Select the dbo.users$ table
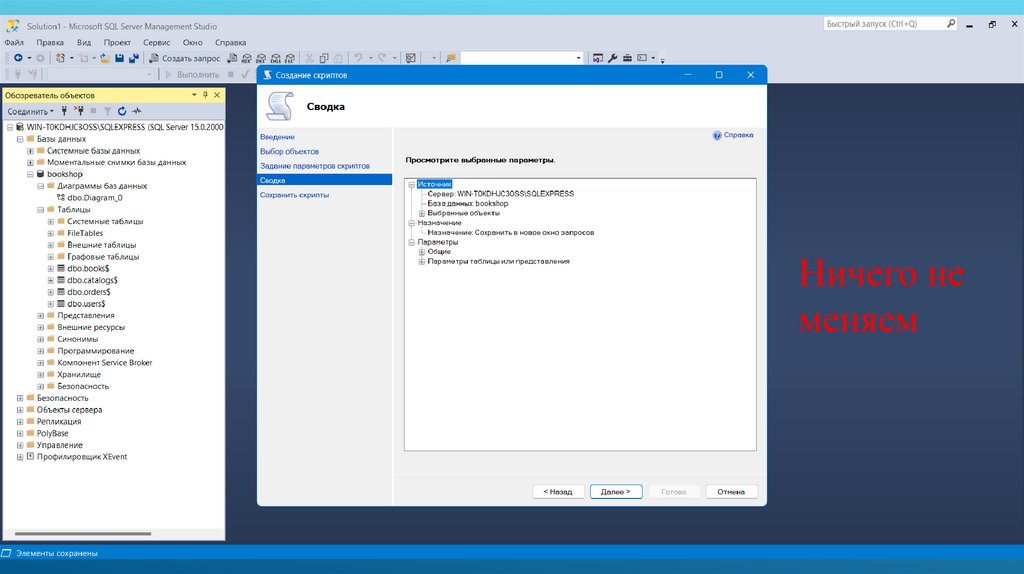 click(86, 304)
